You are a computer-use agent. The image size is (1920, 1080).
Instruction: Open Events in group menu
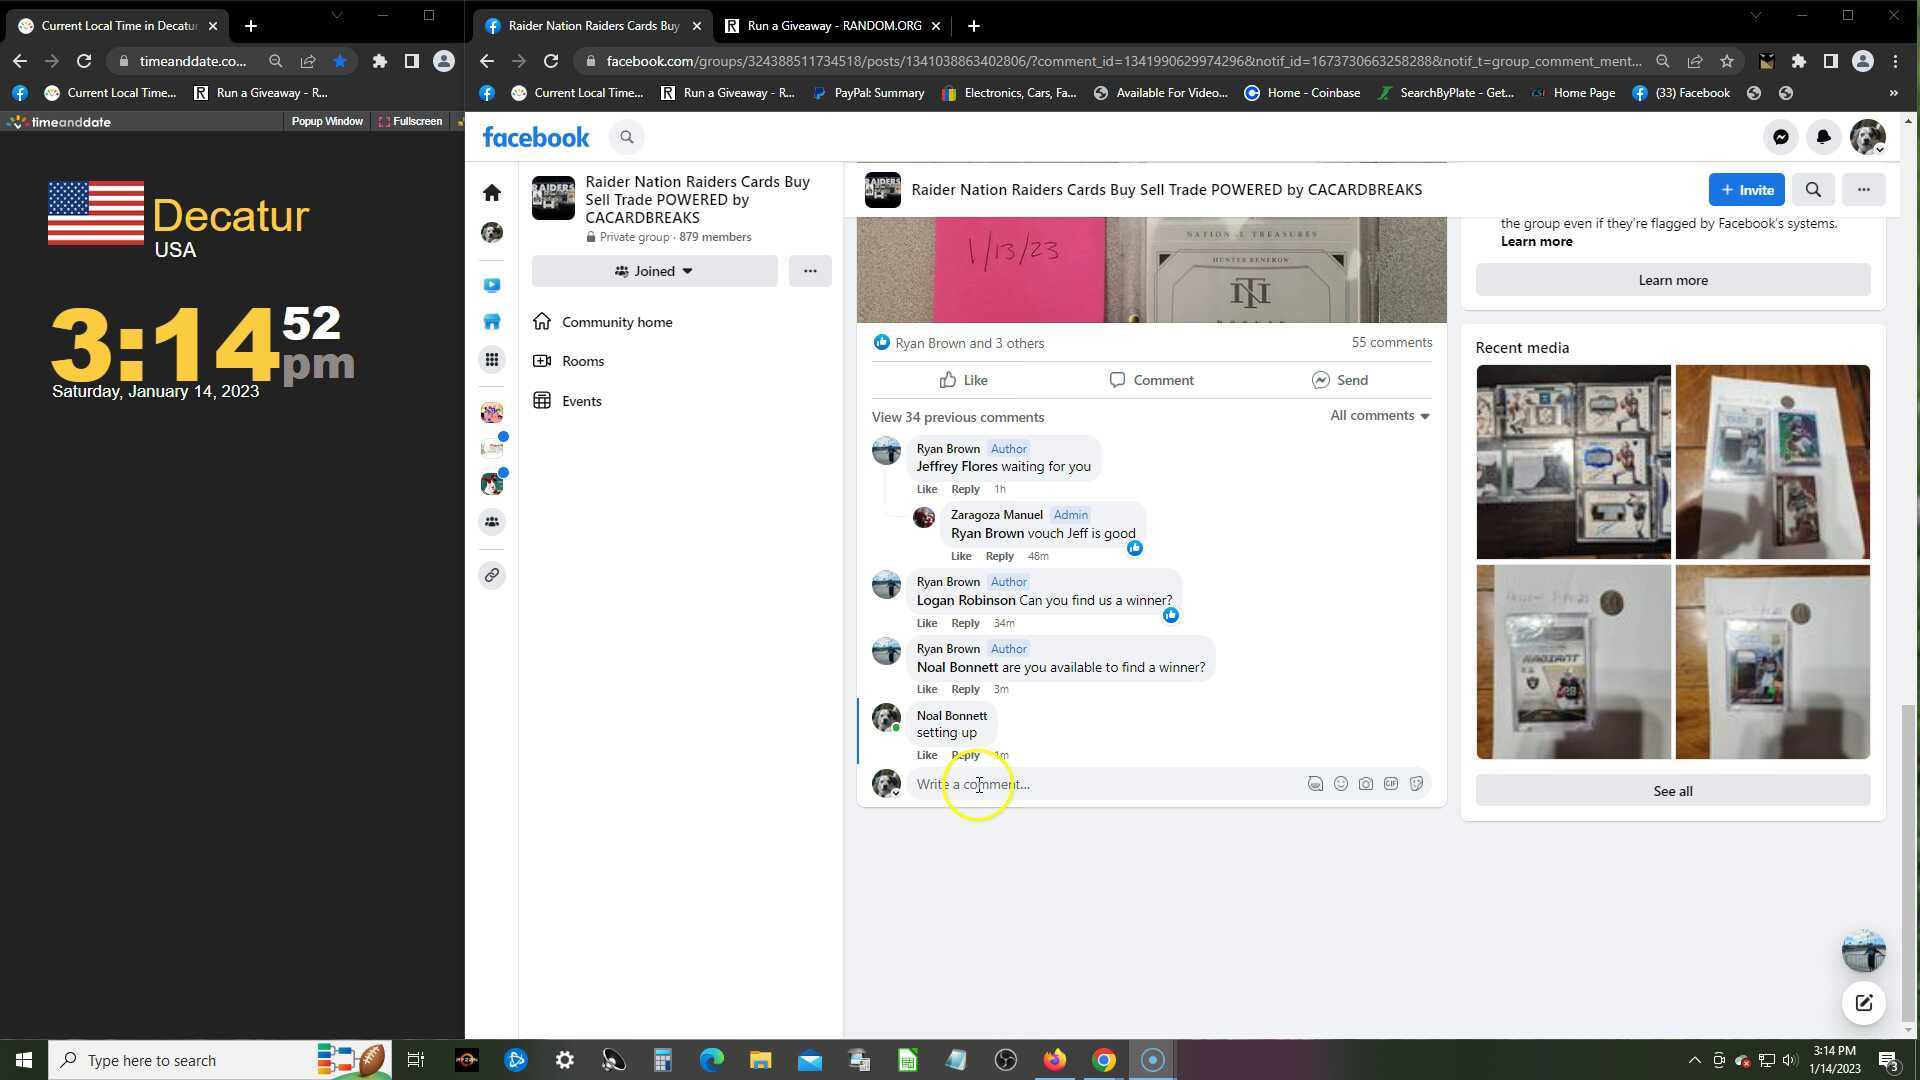click(x=581, y=401)
